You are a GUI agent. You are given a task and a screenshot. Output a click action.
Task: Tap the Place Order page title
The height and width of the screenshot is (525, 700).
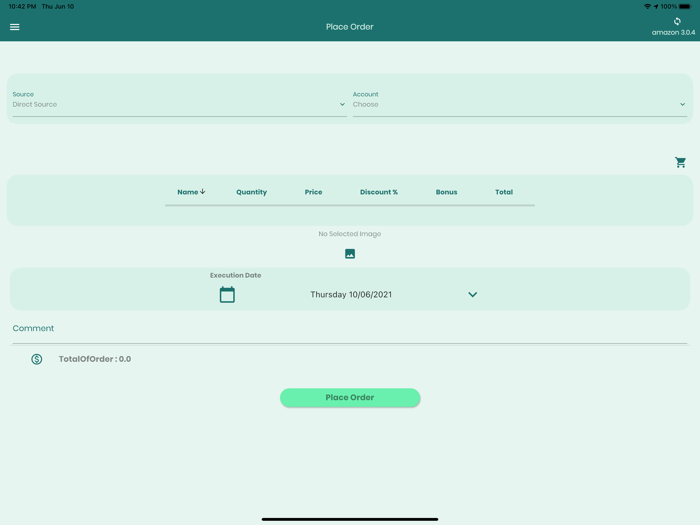point(350,27)
